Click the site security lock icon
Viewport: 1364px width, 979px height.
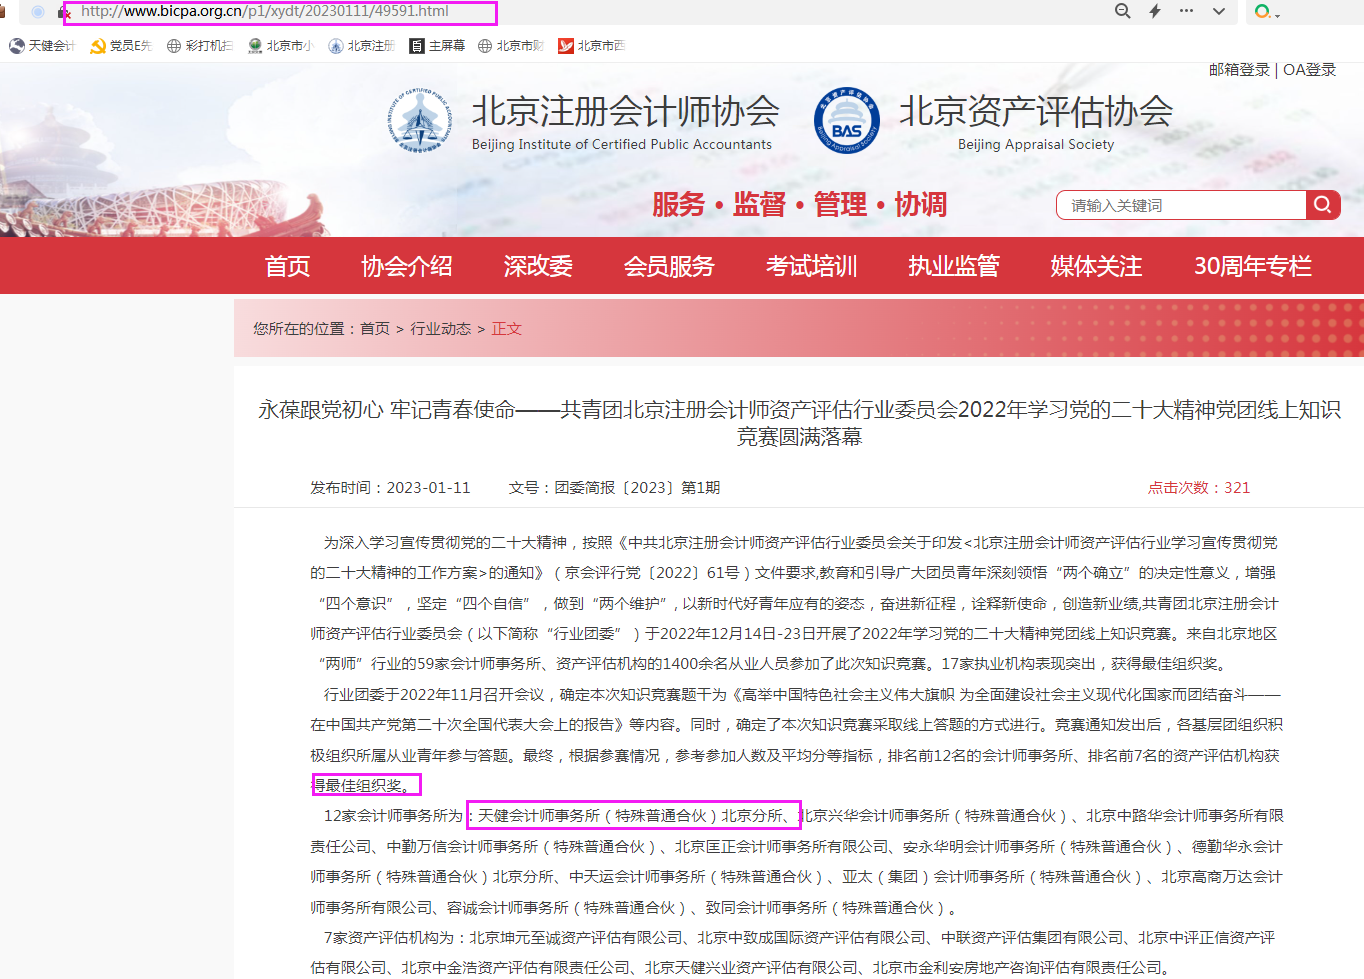(65, 12)
